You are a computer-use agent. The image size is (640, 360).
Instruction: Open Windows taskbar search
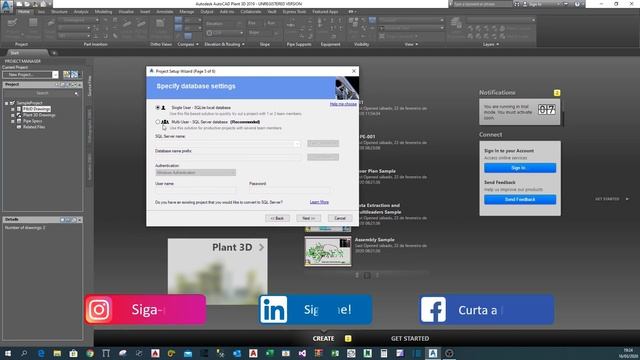click(x=24, y=353)
